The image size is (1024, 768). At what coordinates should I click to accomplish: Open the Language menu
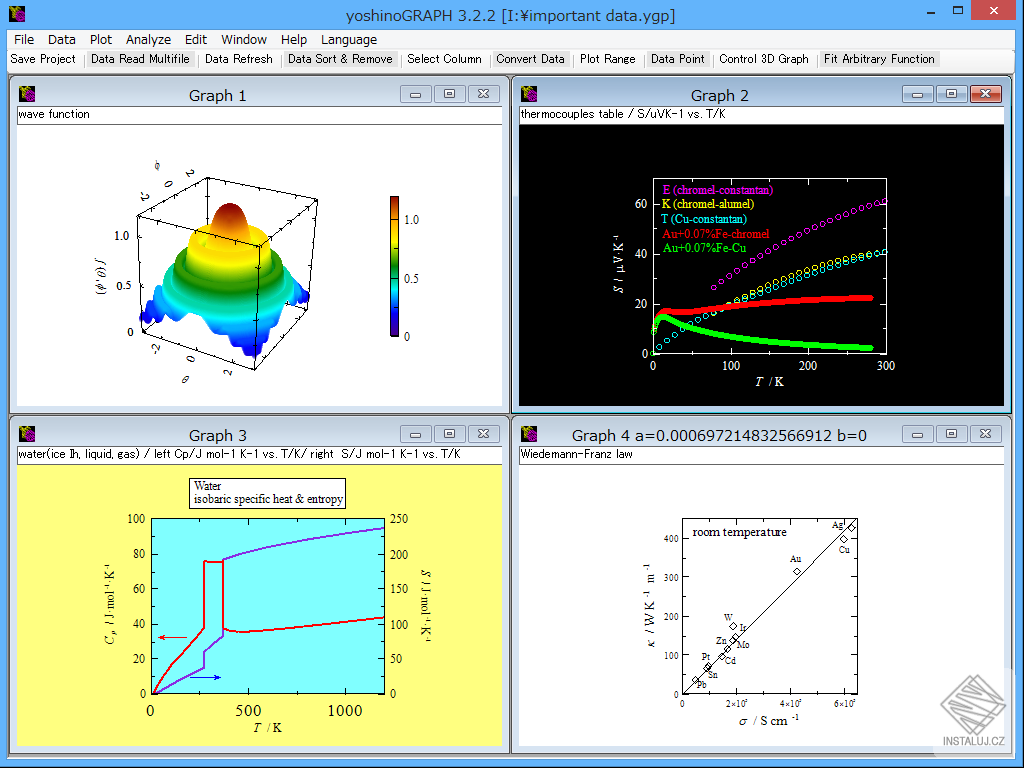(x=349, y=39)
